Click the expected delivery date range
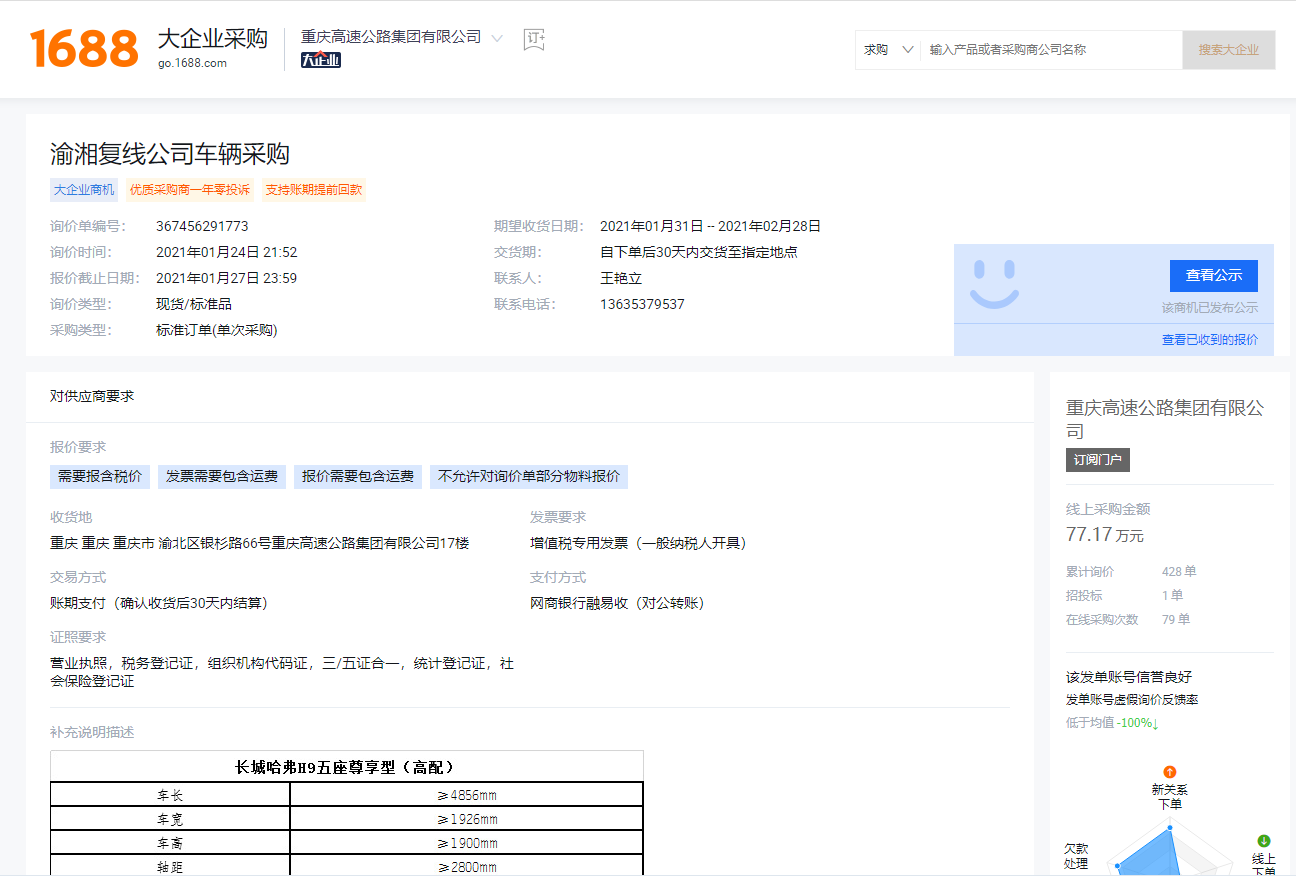 point(710,226)
